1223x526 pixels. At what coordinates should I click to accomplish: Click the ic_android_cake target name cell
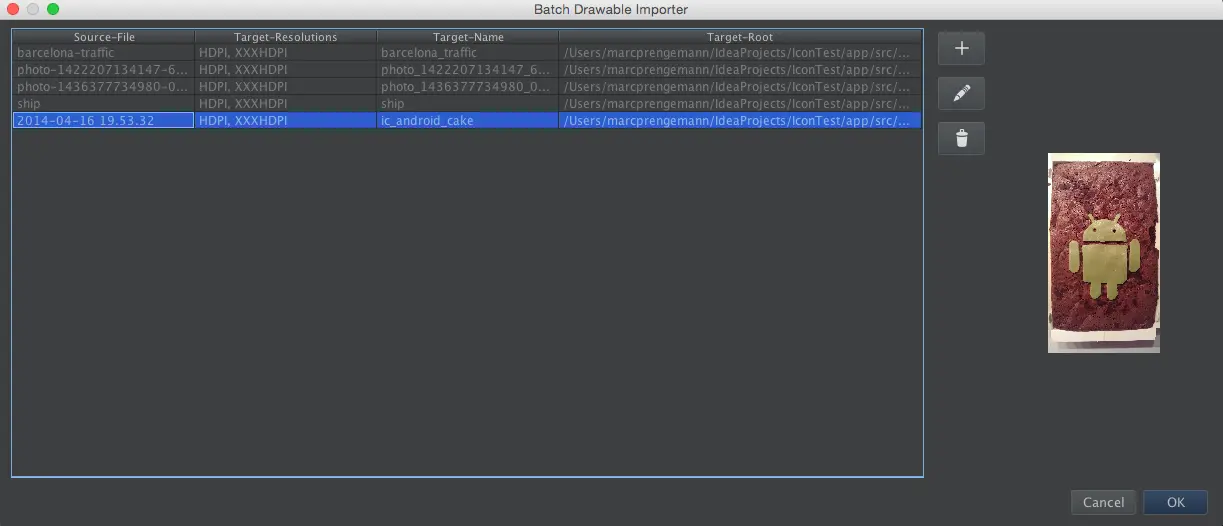468,120
